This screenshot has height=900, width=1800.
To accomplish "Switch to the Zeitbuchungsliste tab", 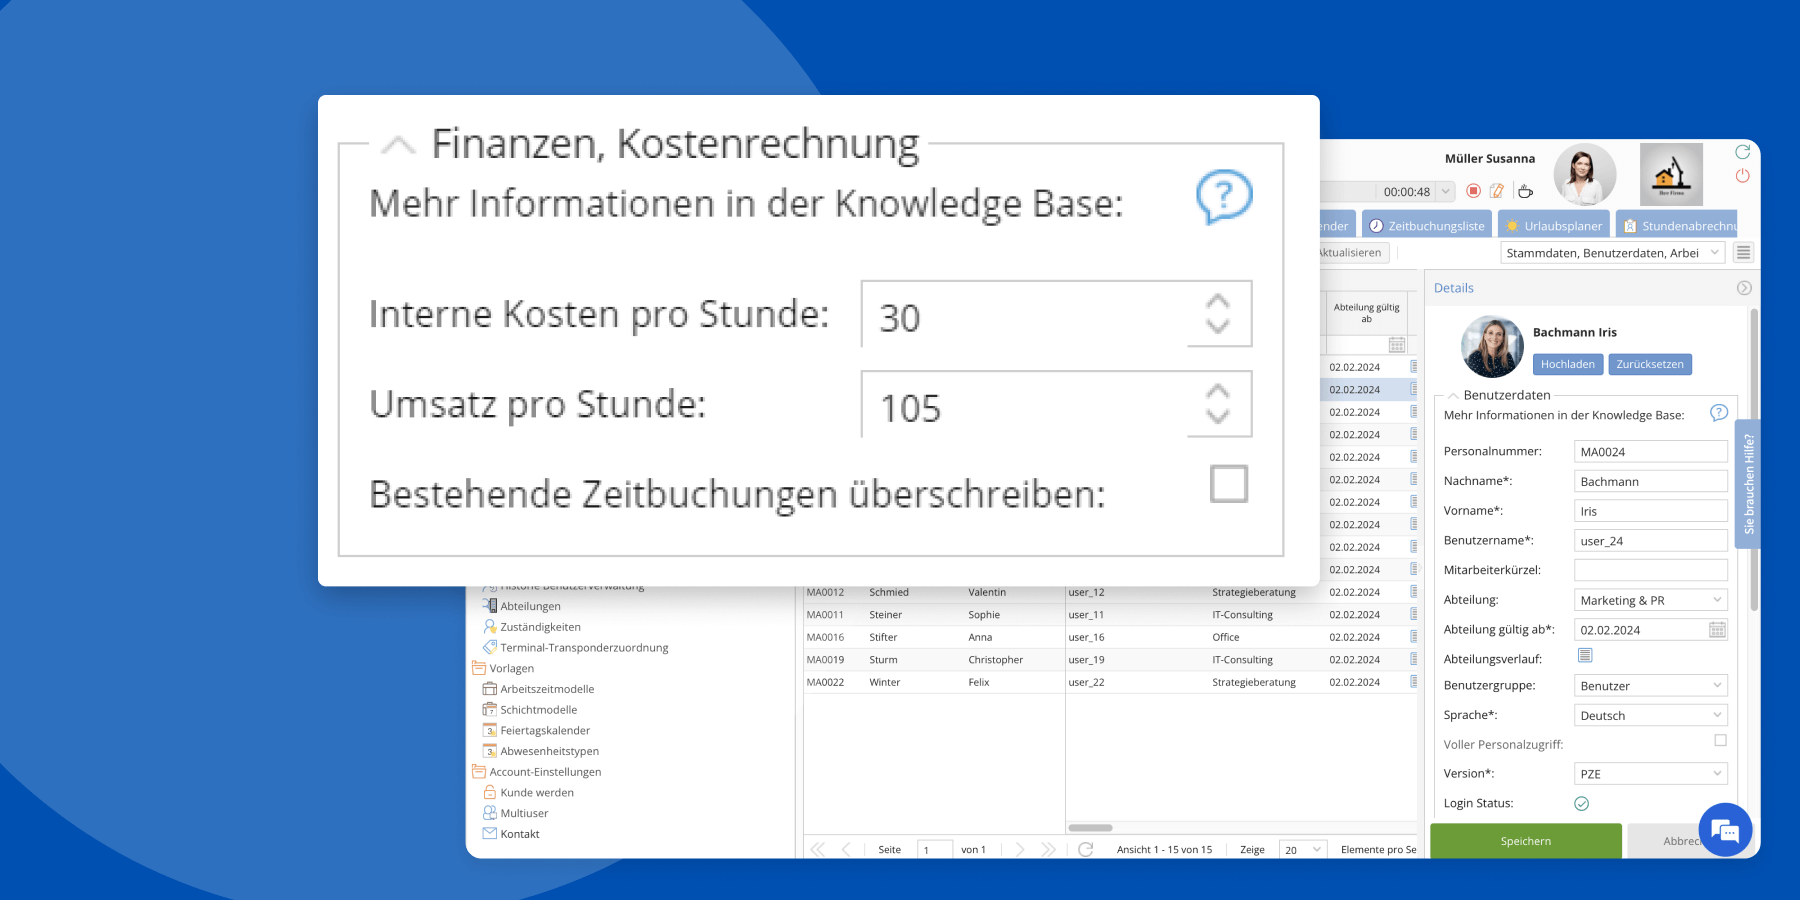I will pyautogui.click(x=1427, y=226).
